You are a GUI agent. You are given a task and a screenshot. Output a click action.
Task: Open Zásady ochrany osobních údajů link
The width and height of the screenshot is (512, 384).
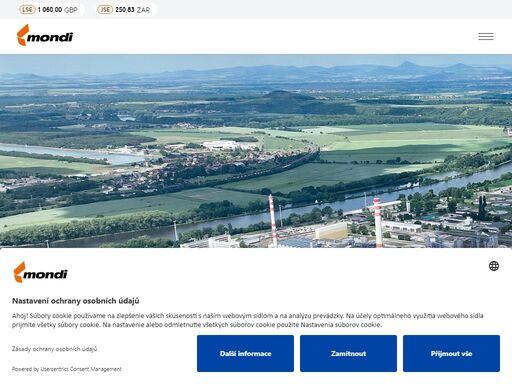pyautogui.click(x=54, y=349)
